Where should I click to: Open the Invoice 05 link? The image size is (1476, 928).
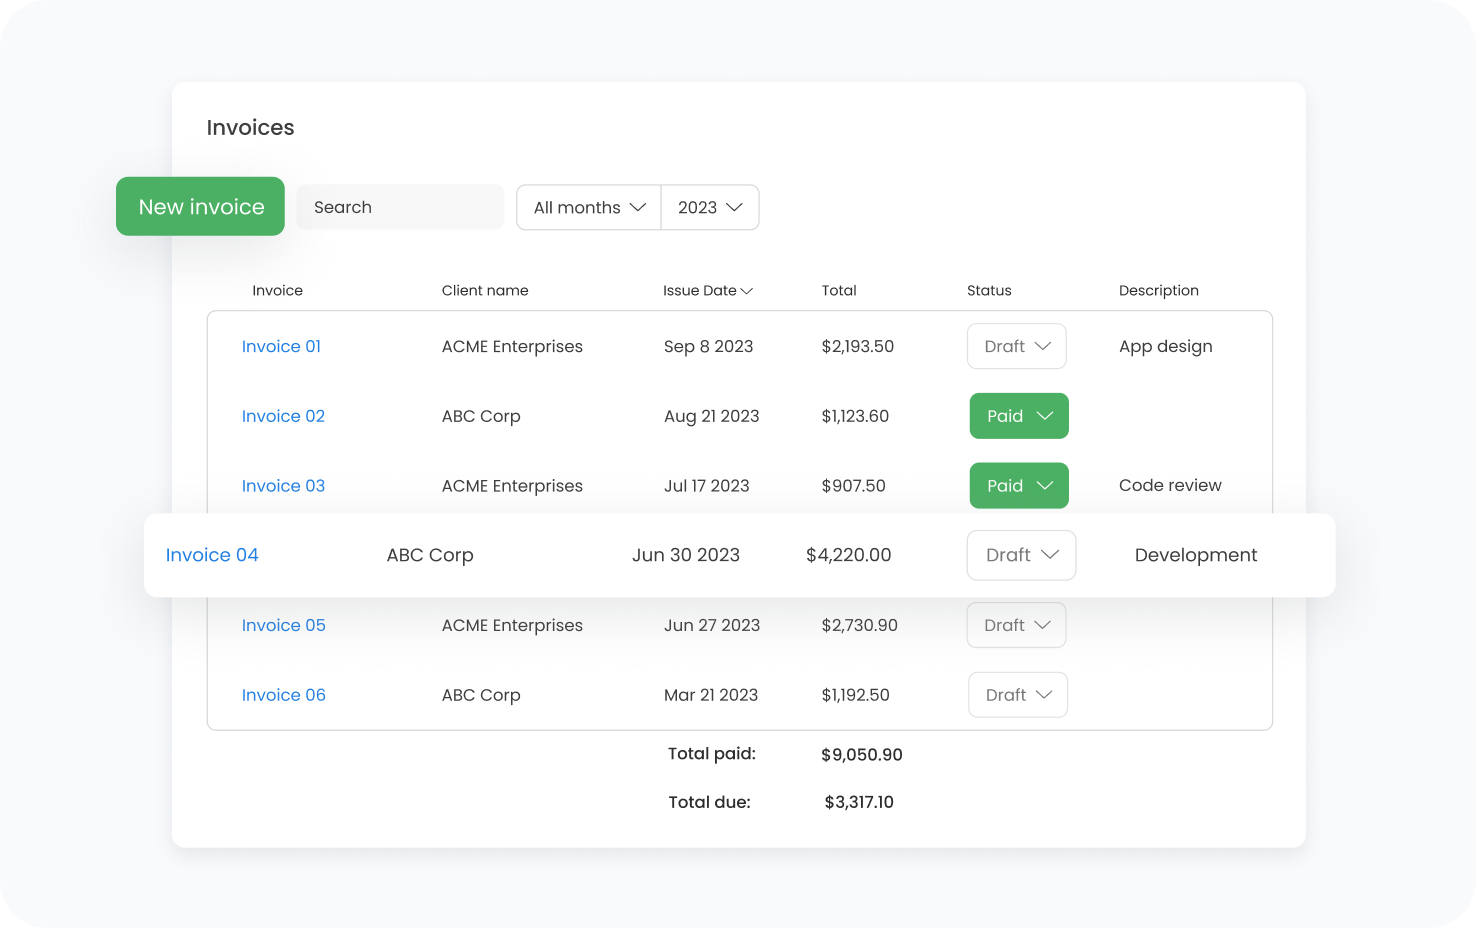pos(283,625)
